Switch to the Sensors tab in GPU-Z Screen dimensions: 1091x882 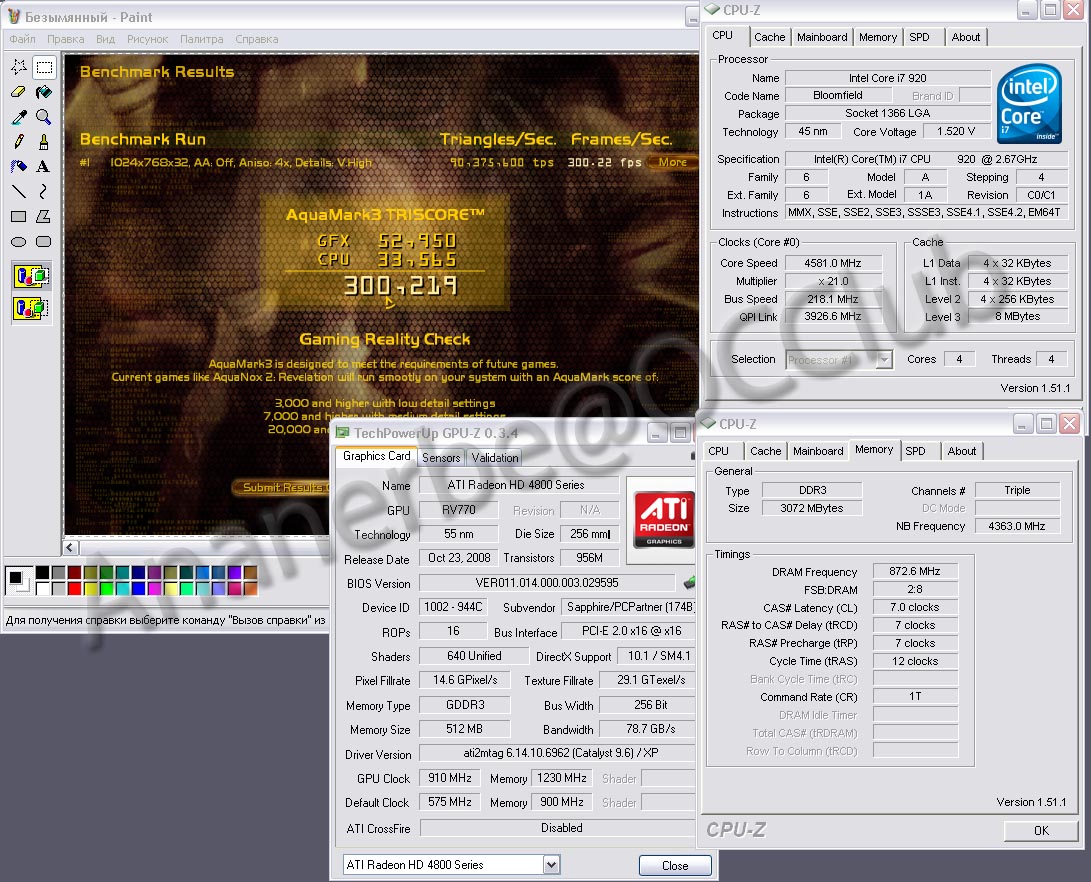(x=441, y=458)
